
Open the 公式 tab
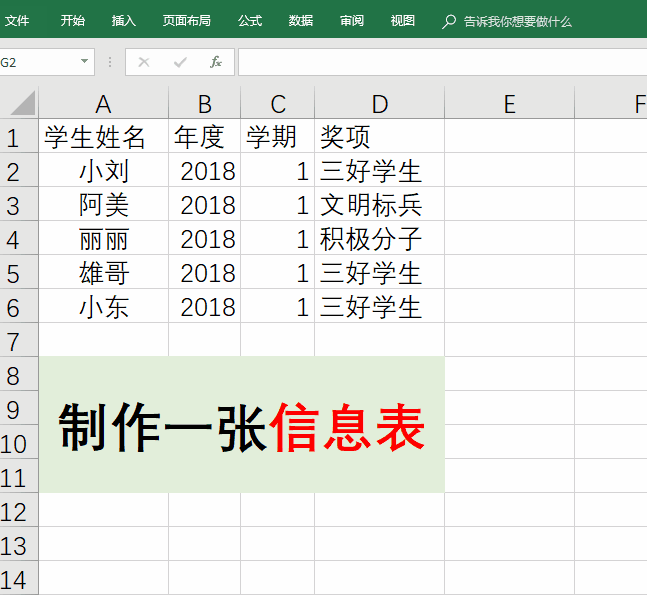coord(250,21)
